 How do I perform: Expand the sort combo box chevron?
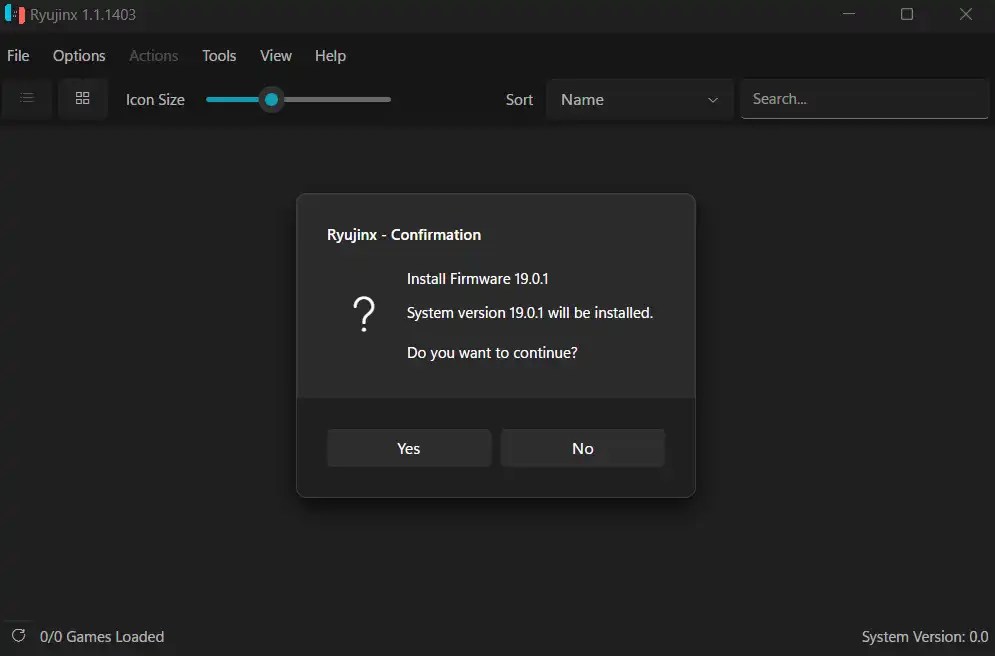click(712, 99)
